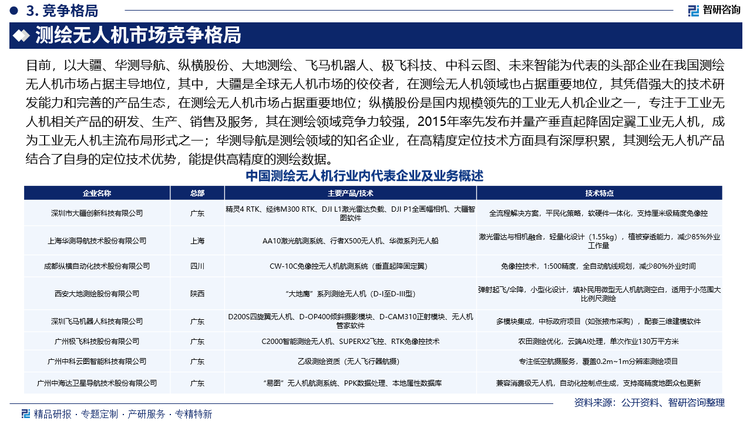
Task: Click 广东 in the 飞马机器人 row
Action: [197, 321]
